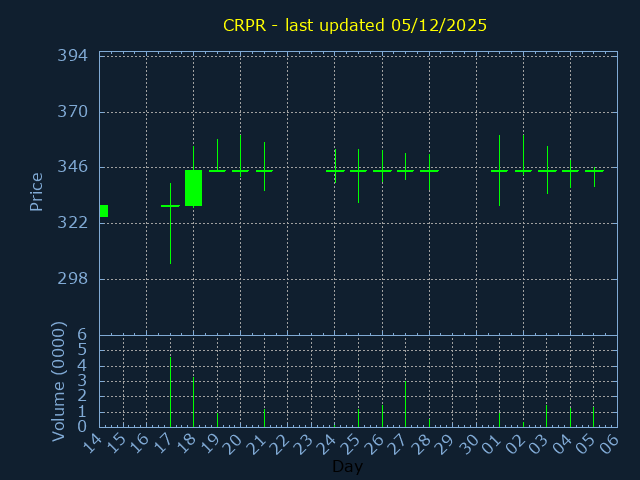The width and height of the screenshot is (640, 480).
Task: Click the volume bar on day 18
Action: [x=193, y=402]
